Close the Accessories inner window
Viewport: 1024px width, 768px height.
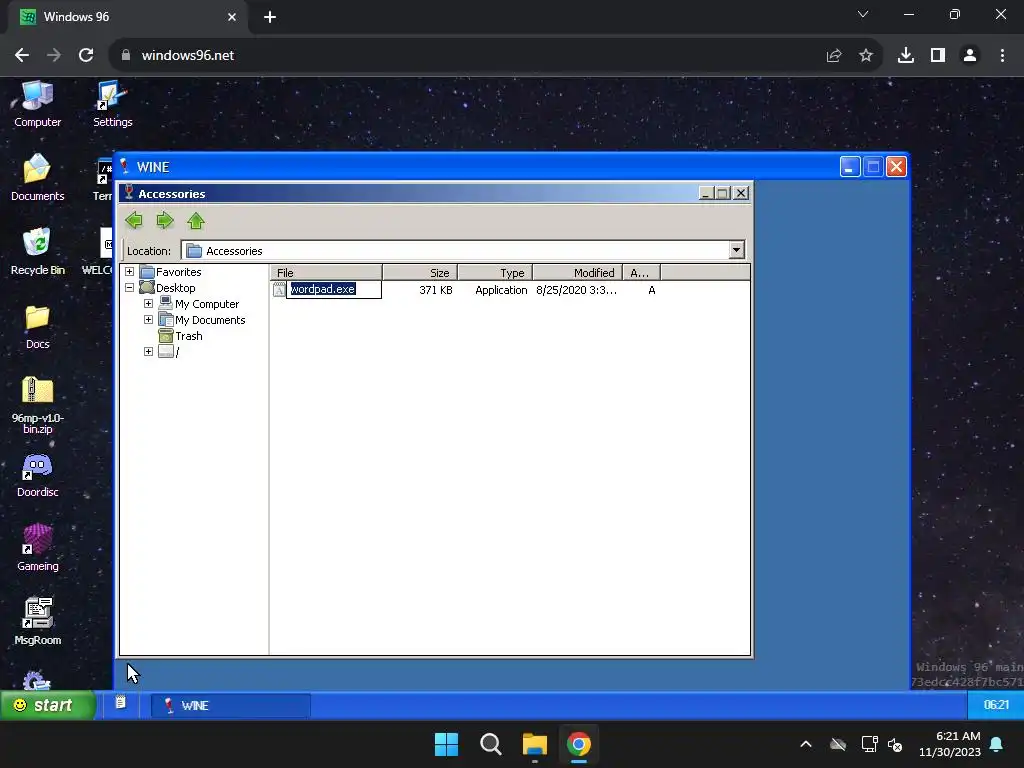[x=741, y=193]
